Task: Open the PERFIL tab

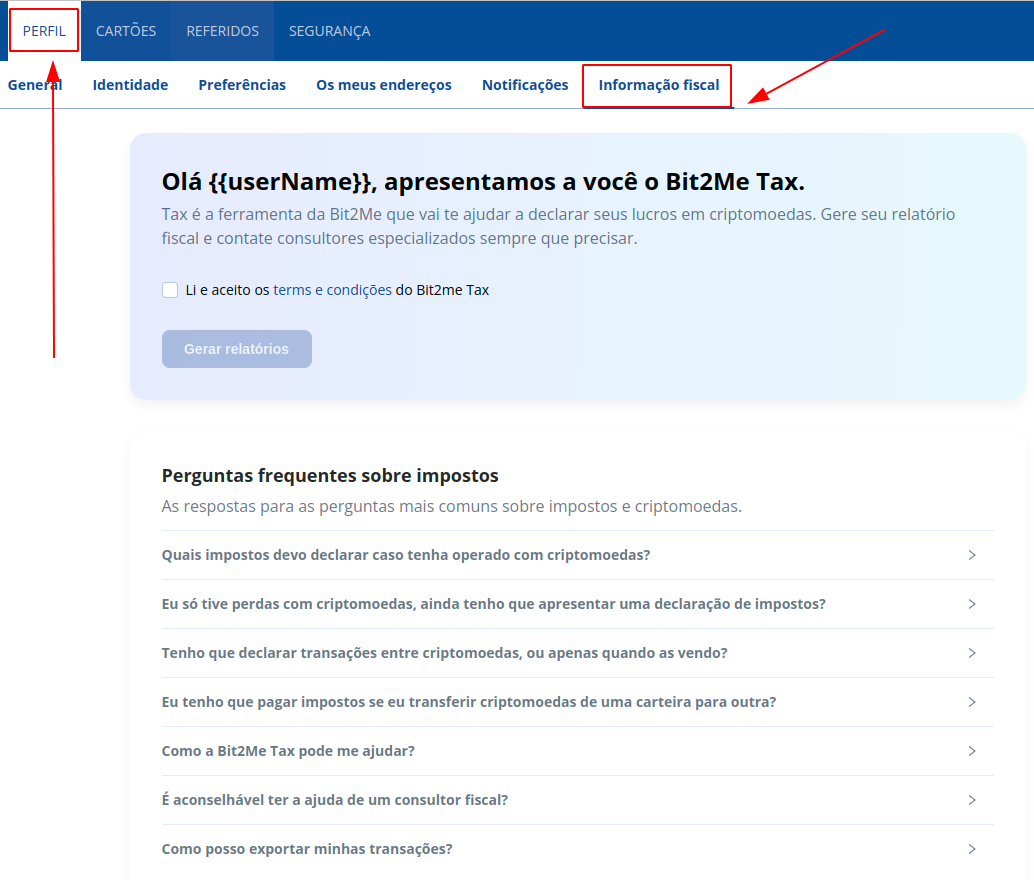Action: [x=44, y=31]
